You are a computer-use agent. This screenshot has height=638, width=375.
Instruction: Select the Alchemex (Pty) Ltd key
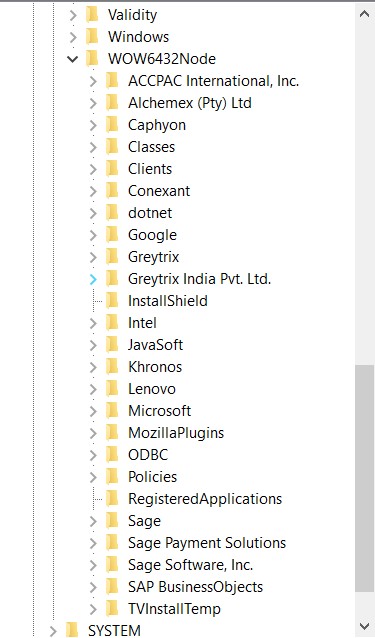point(190,103)
